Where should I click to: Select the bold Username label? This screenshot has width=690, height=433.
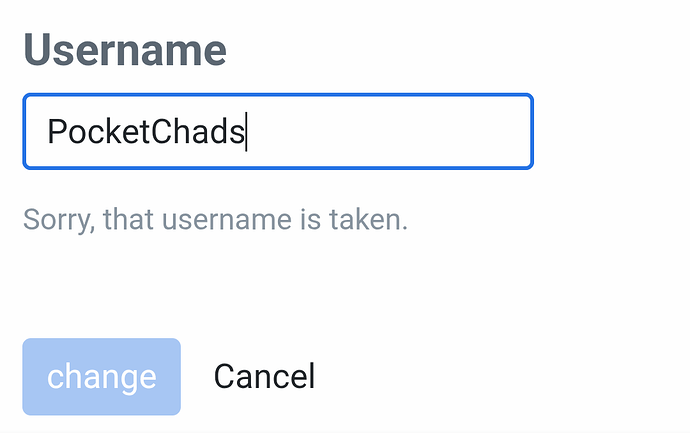coord(124,49)
